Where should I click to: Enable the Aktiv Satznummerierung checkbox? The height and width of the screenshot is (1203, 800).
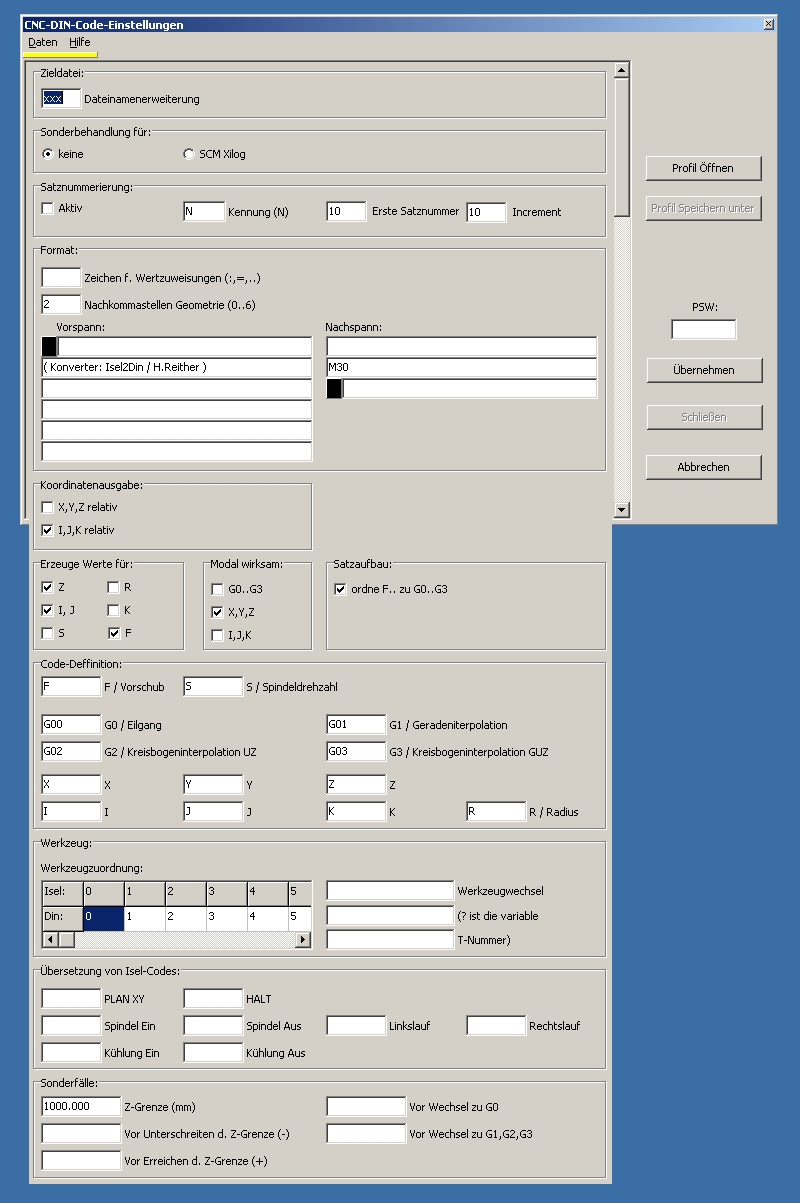click(x=47, y=208)
